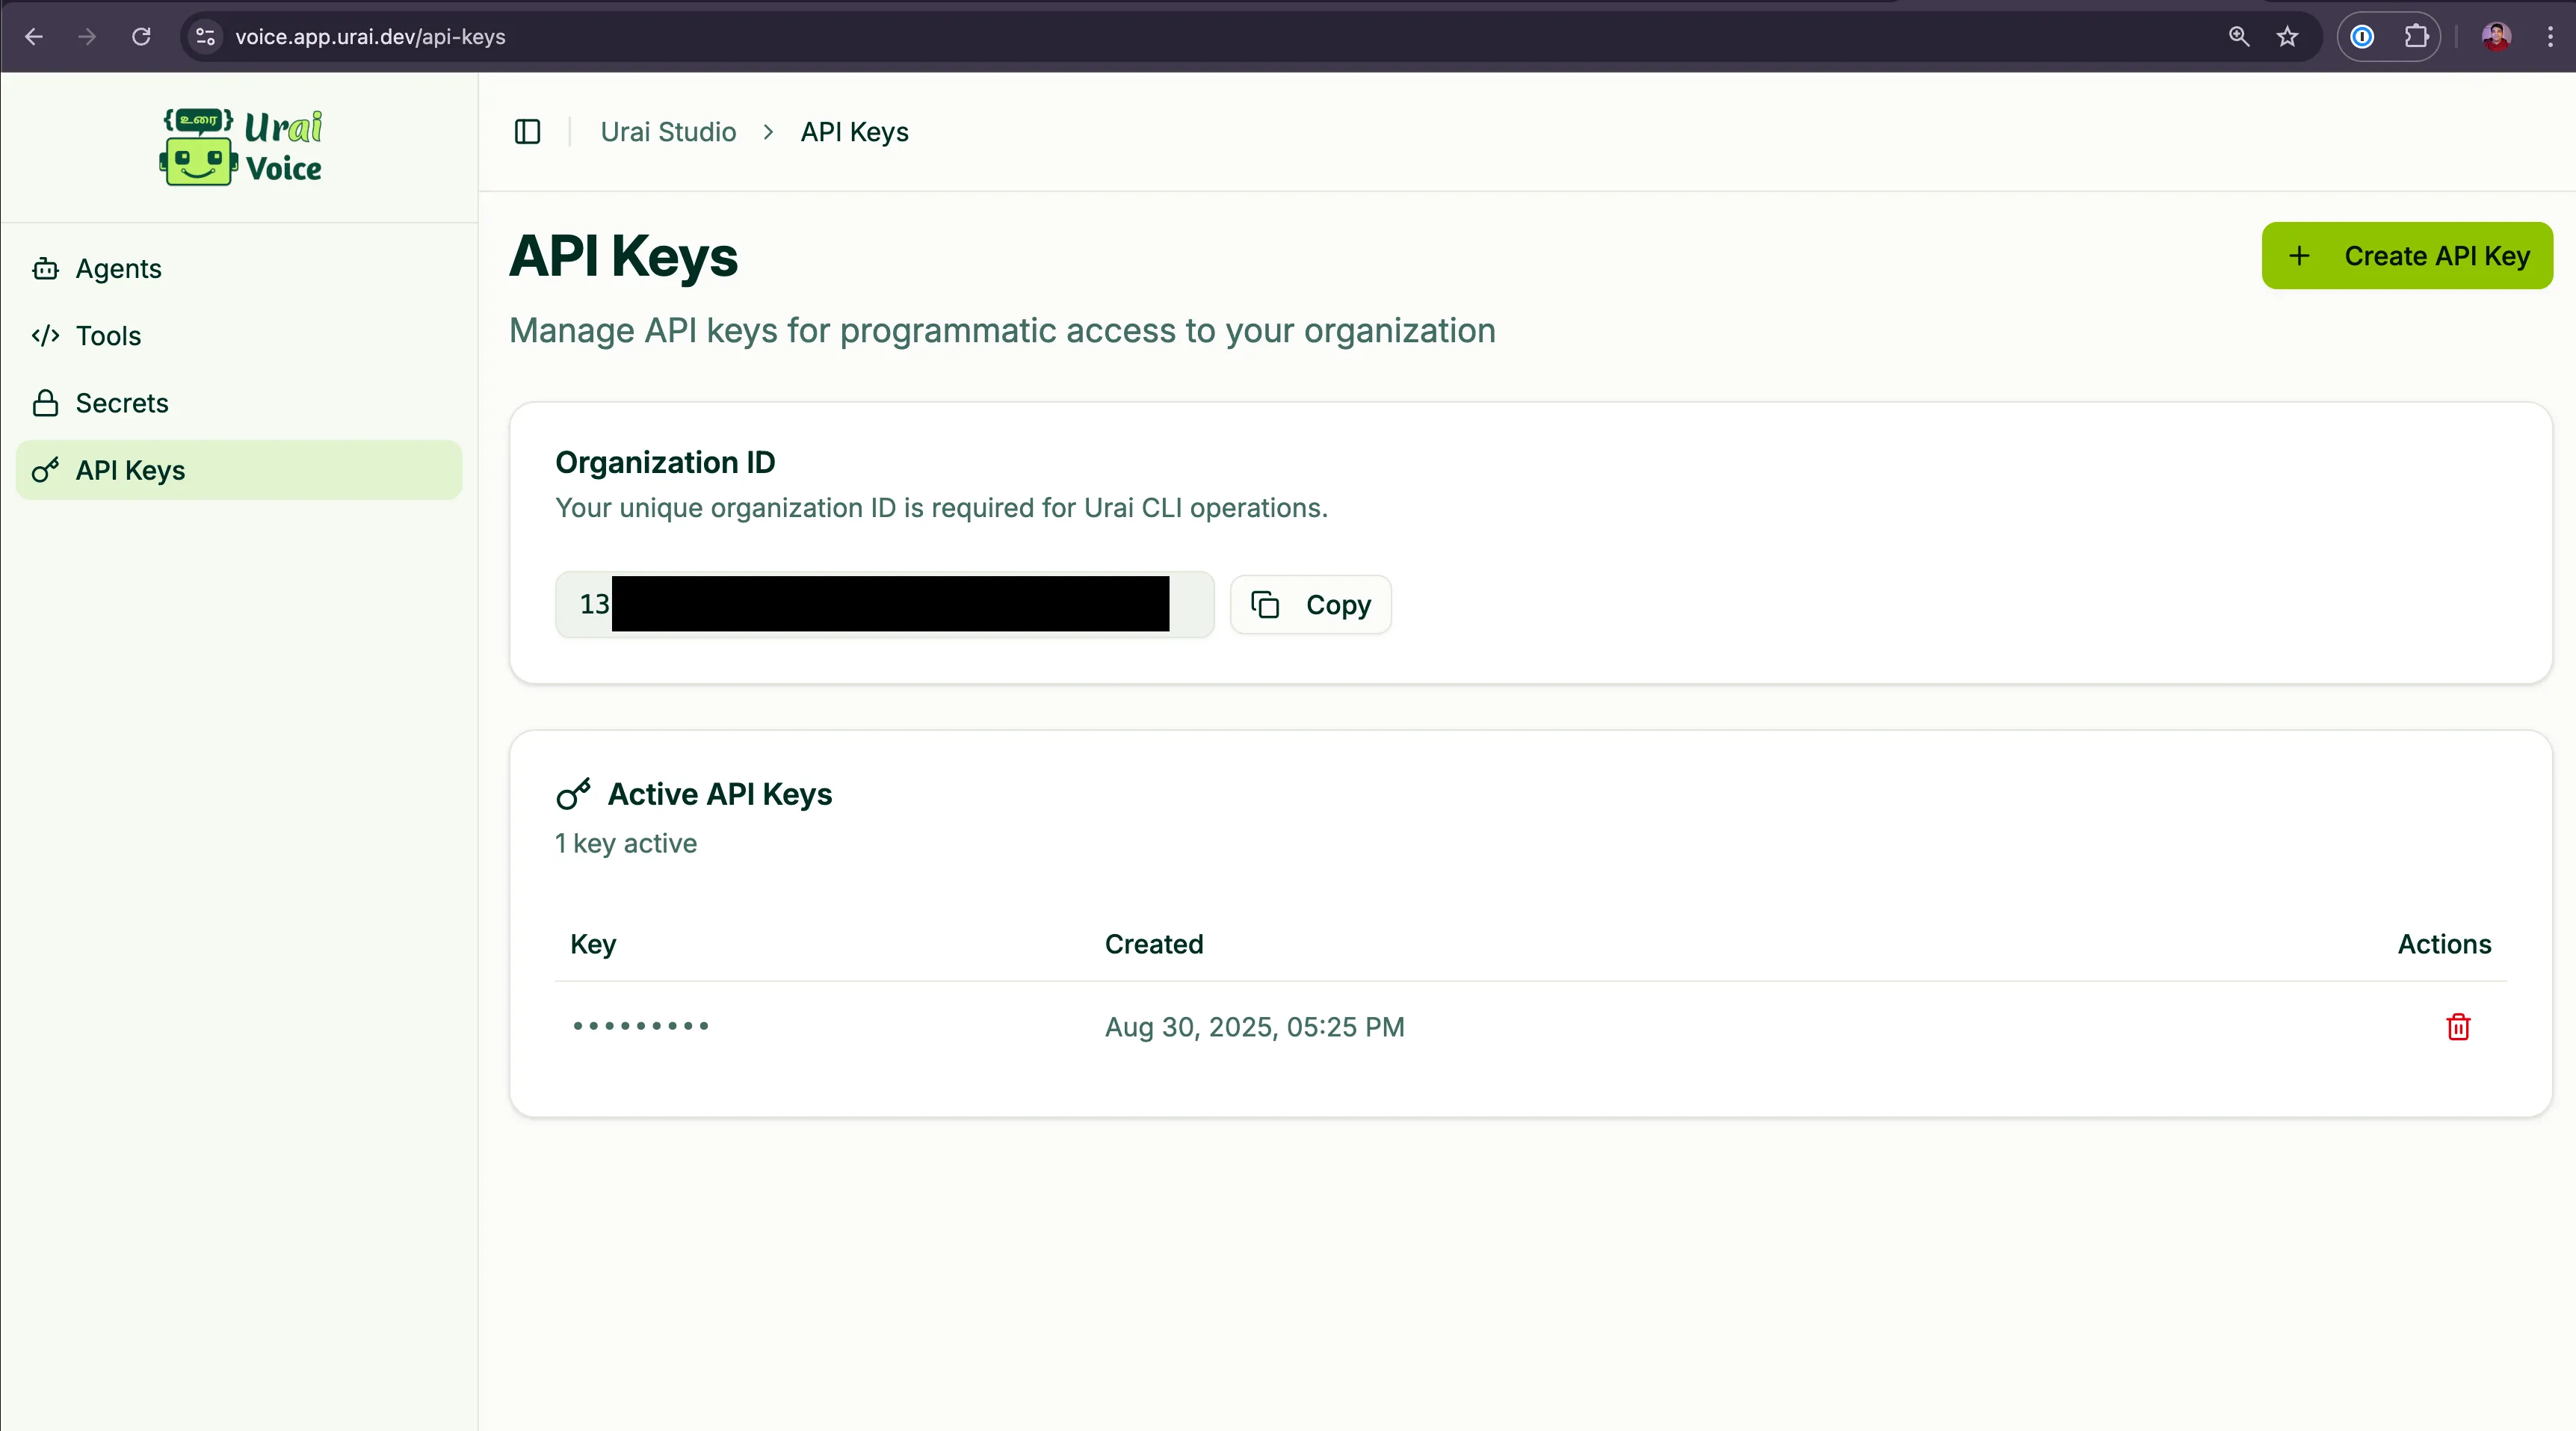Viewport: 2576px width, 1431px height.
Task: Open the browser extensions puzzle icon
Action: (2416, 37)
